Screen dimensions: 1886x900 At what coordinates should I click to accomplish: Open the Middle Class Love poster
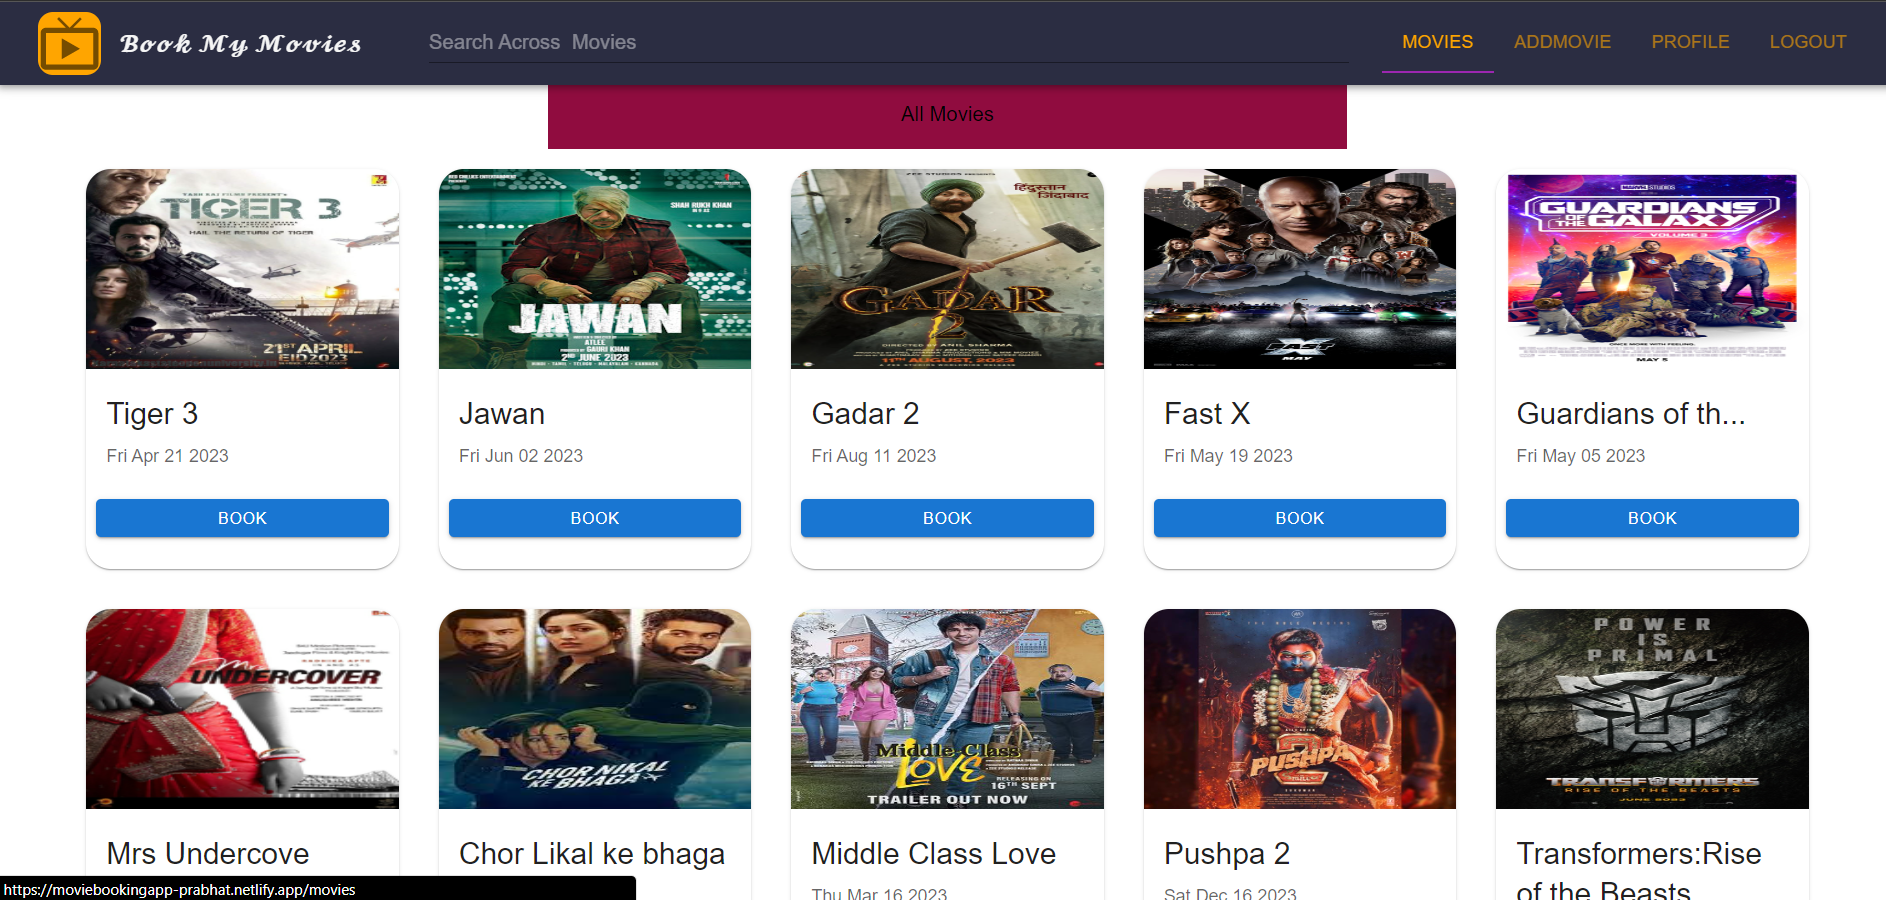click(947, 709)
